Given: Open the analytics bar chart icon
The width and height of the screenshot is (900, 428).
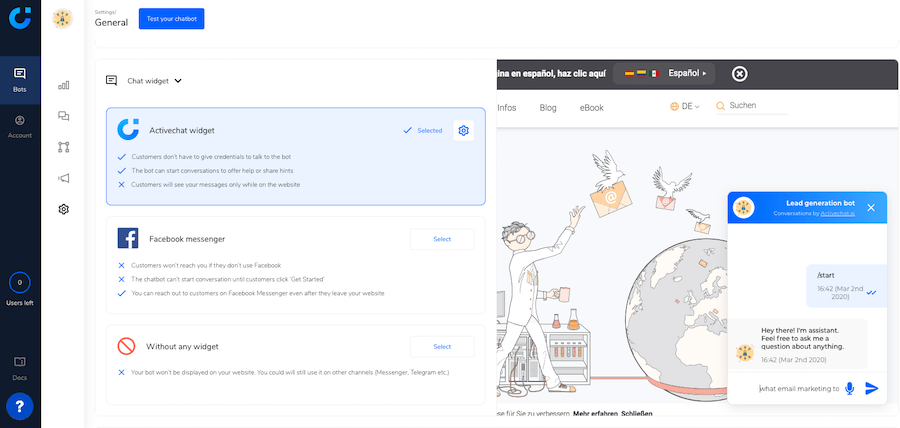Looking at the screenshot, I should point(64,85).
